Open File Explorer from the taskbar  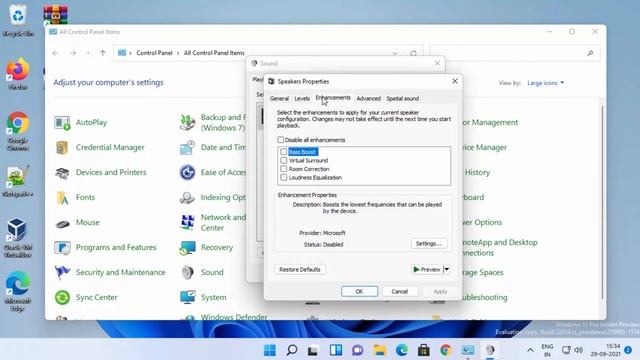click(380, 350)
